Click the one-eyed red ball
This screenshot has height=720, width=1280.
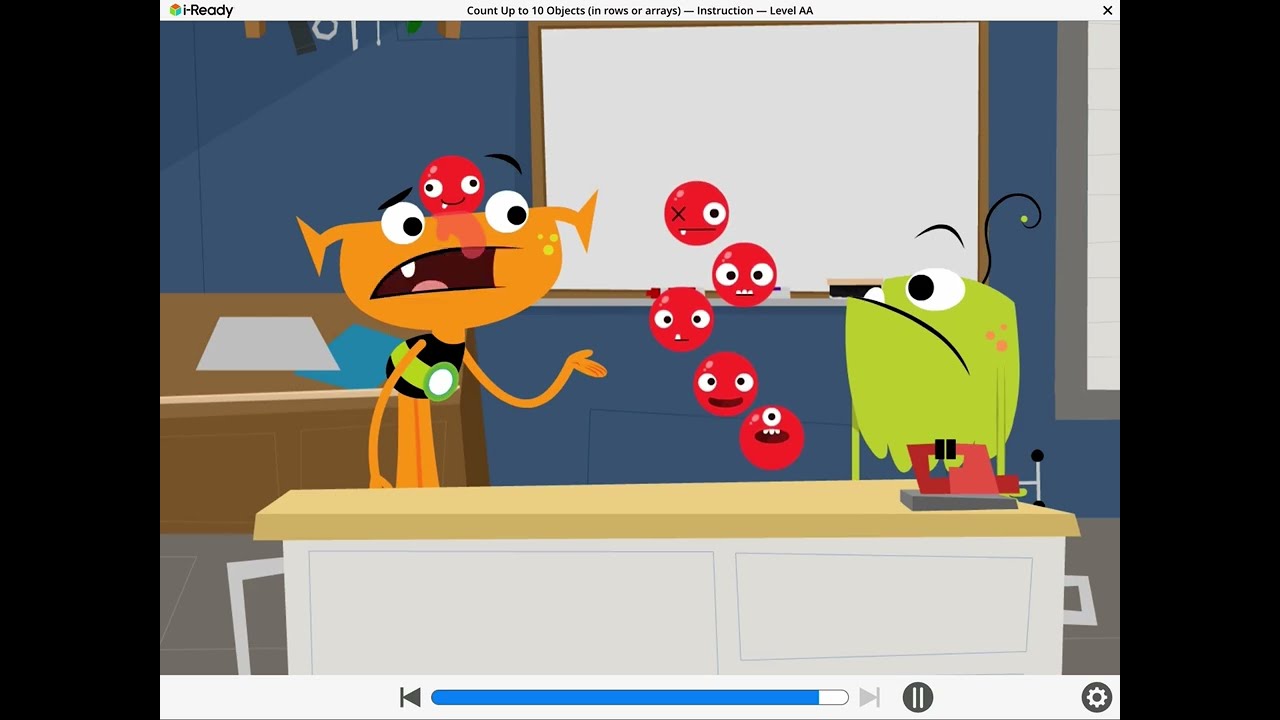coord(771,437)
